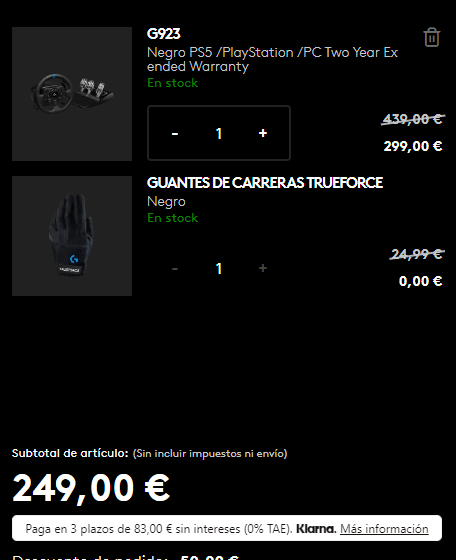Select the gloves' 0,00 € price
Image resolution: width=456 pixels, height=560 pixels.
tap(420, 281)
